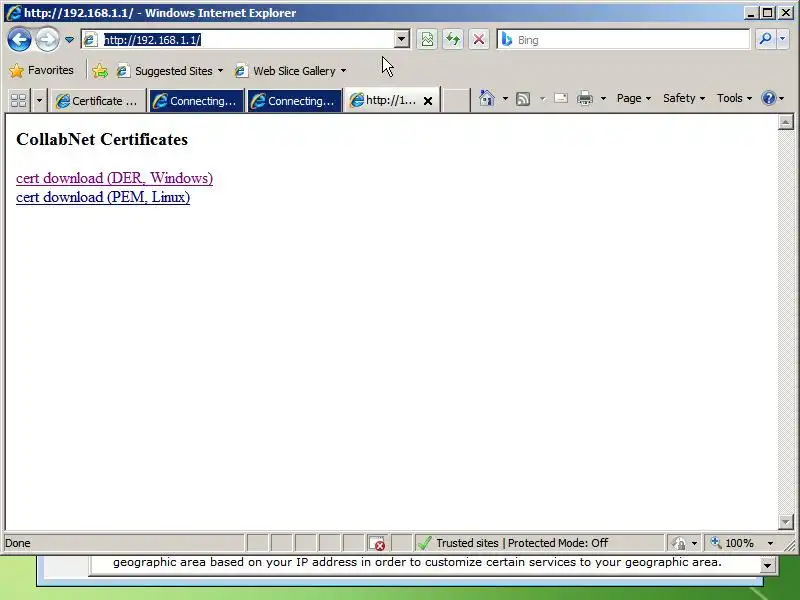This screenshot has height=600, width=800.
Task: Switch to the first Connecting tab
Action: coord(196,101)
